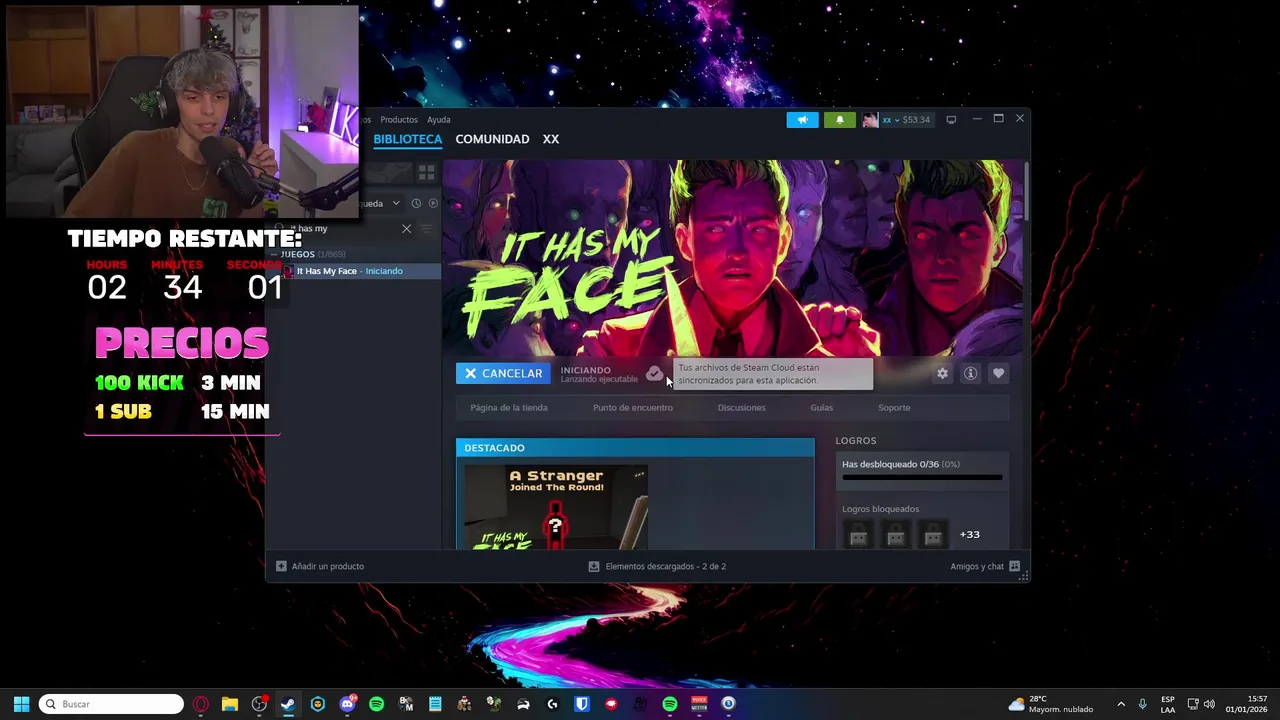The image size is (1280, 720).
Task: Open Amigos y chat
Action: point(985,567)
